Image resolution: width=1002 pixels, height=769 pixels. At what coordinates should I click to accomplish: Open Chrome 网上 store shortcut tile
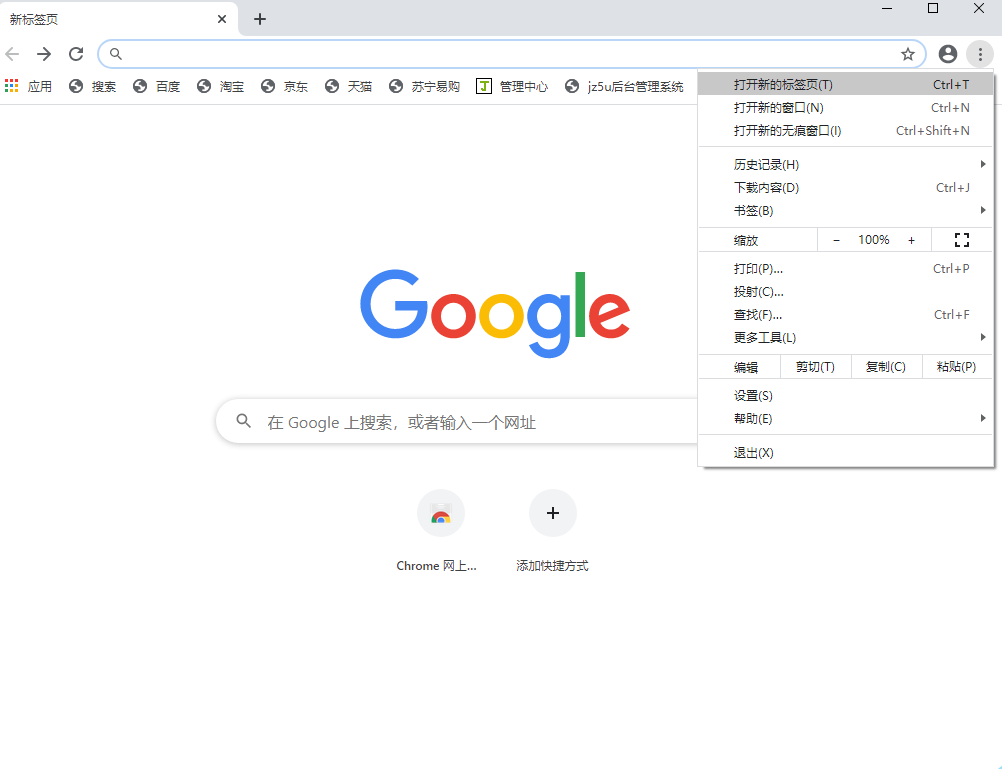[440, 513]
